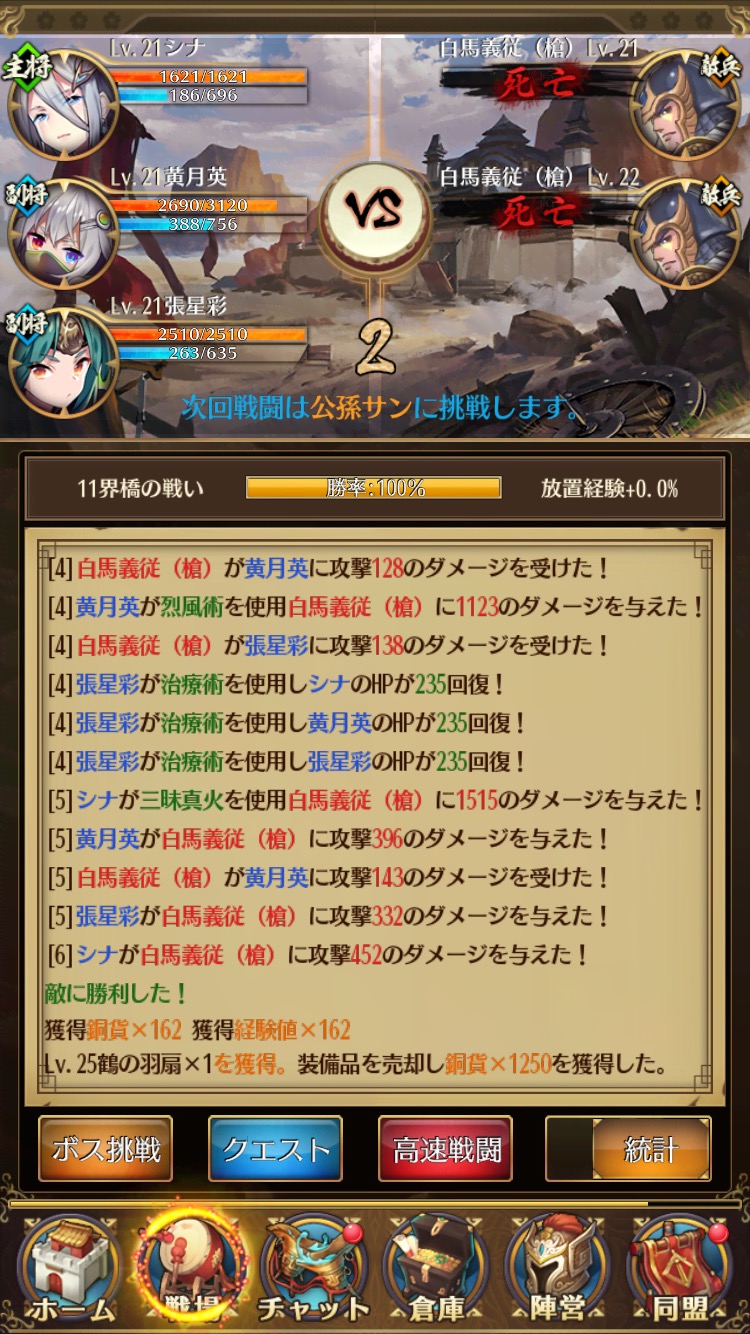This screenshot has height=1334, width=750.
Task: Open the チャット horn icon
Action: [313, 1268]
